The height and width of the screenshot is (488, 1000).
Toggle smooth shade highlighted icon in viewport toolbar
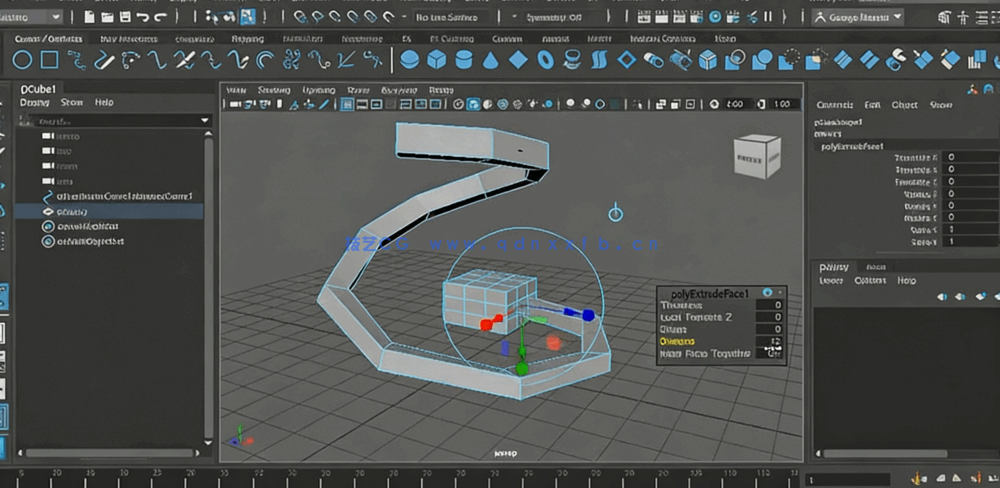pyautogui.click(x=473, y=104)
